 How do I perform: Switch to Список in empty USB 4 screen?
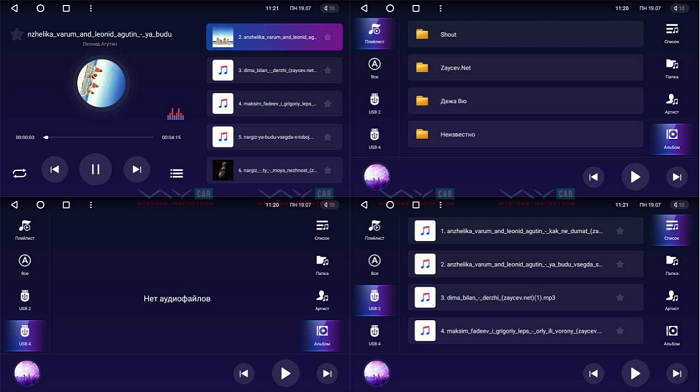point(322,229)
